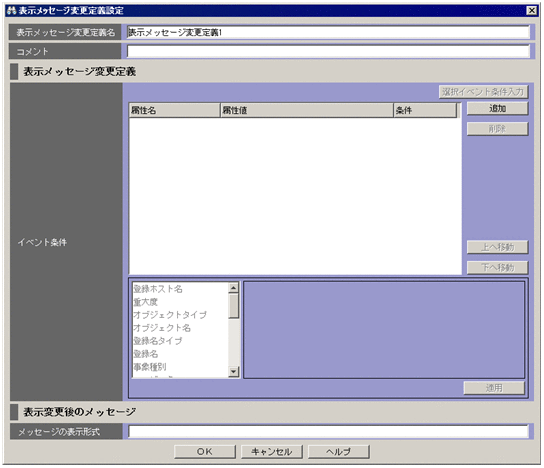Click into the メッセージの表示形式 field
The width and height of the screenshot is (544, 468).
(x=328, y=432)
